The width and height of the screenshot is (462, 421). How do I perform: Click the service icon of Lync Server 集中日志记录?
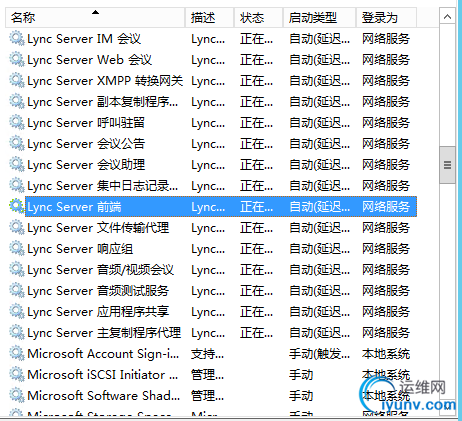17,185
